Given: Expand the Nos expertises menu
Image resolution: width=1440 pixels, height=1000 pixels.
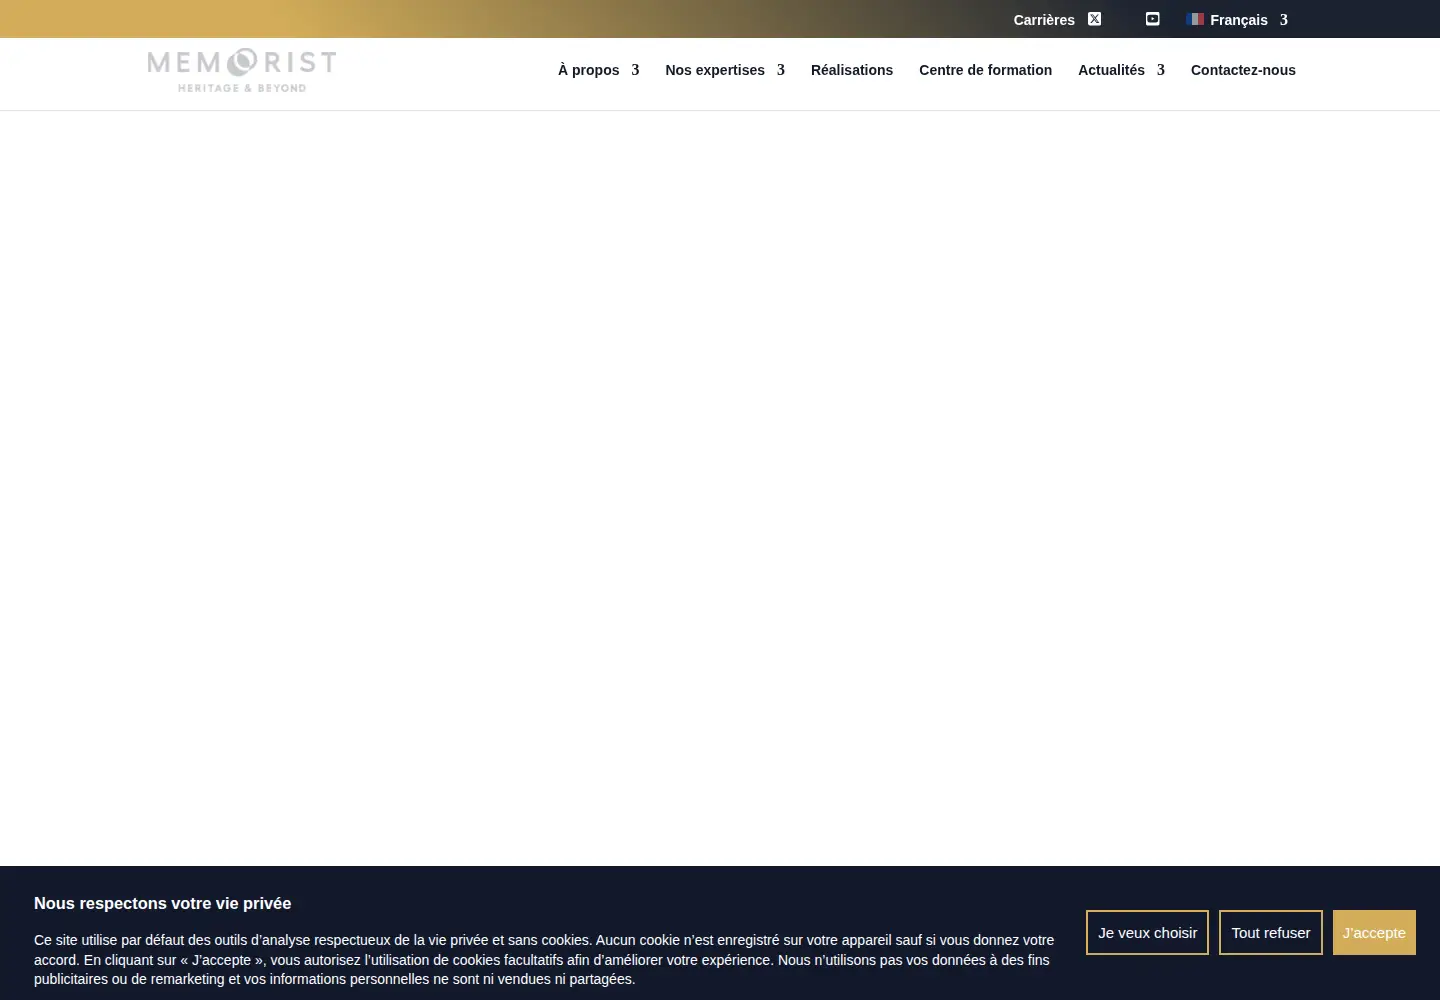Looking at the screenshot, I should pyautogui.click(x=725, y=70).
